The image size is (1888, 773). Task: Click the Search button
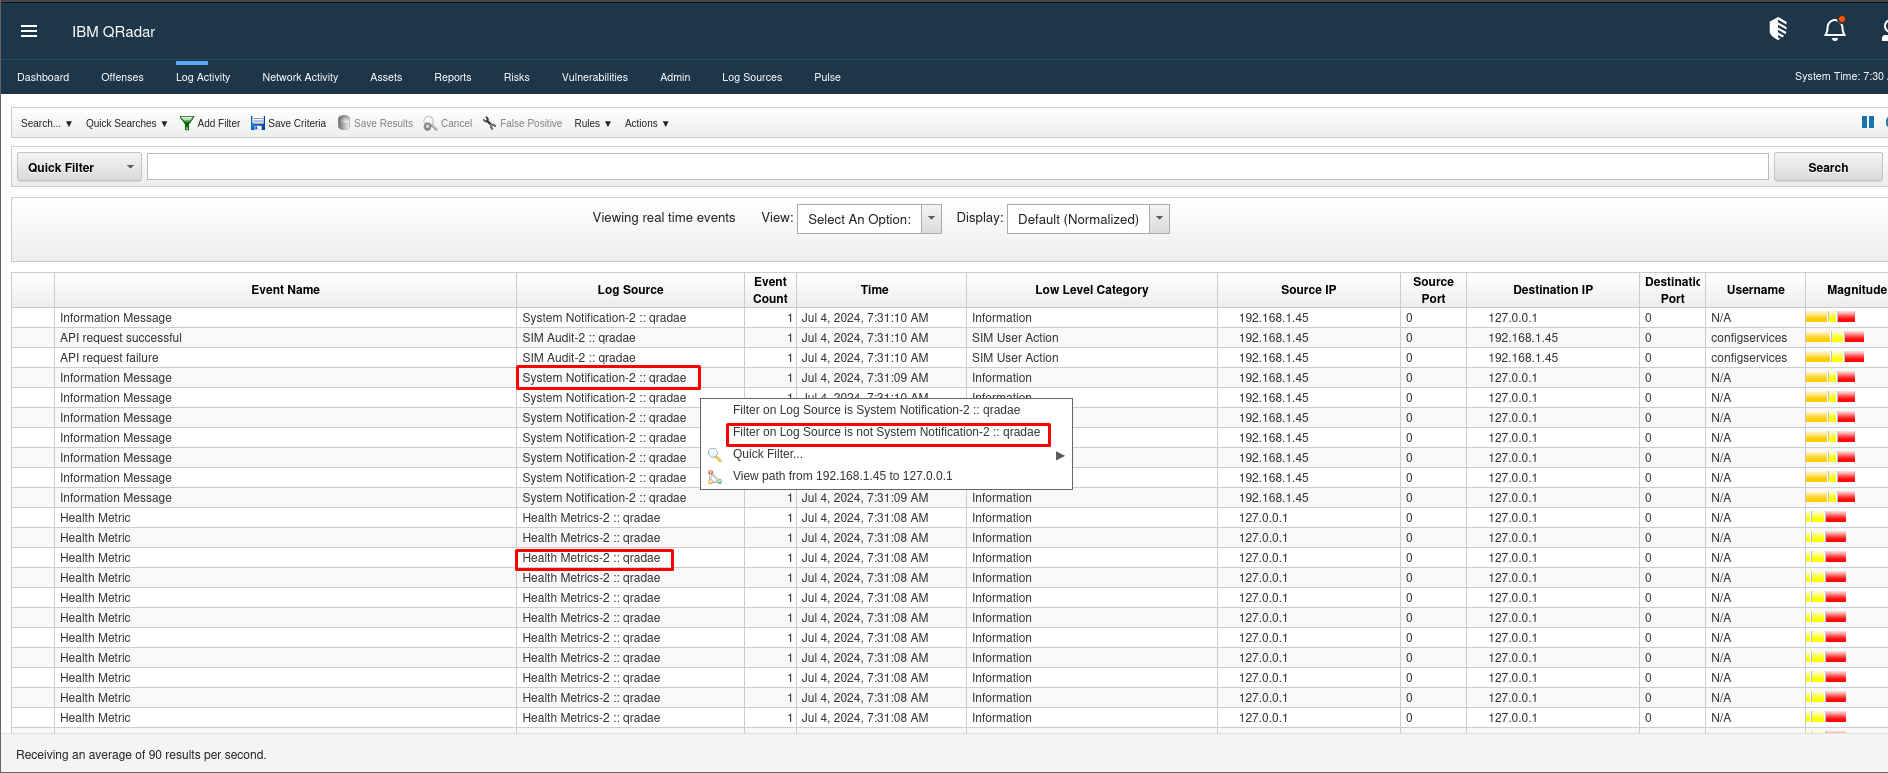1828,167
